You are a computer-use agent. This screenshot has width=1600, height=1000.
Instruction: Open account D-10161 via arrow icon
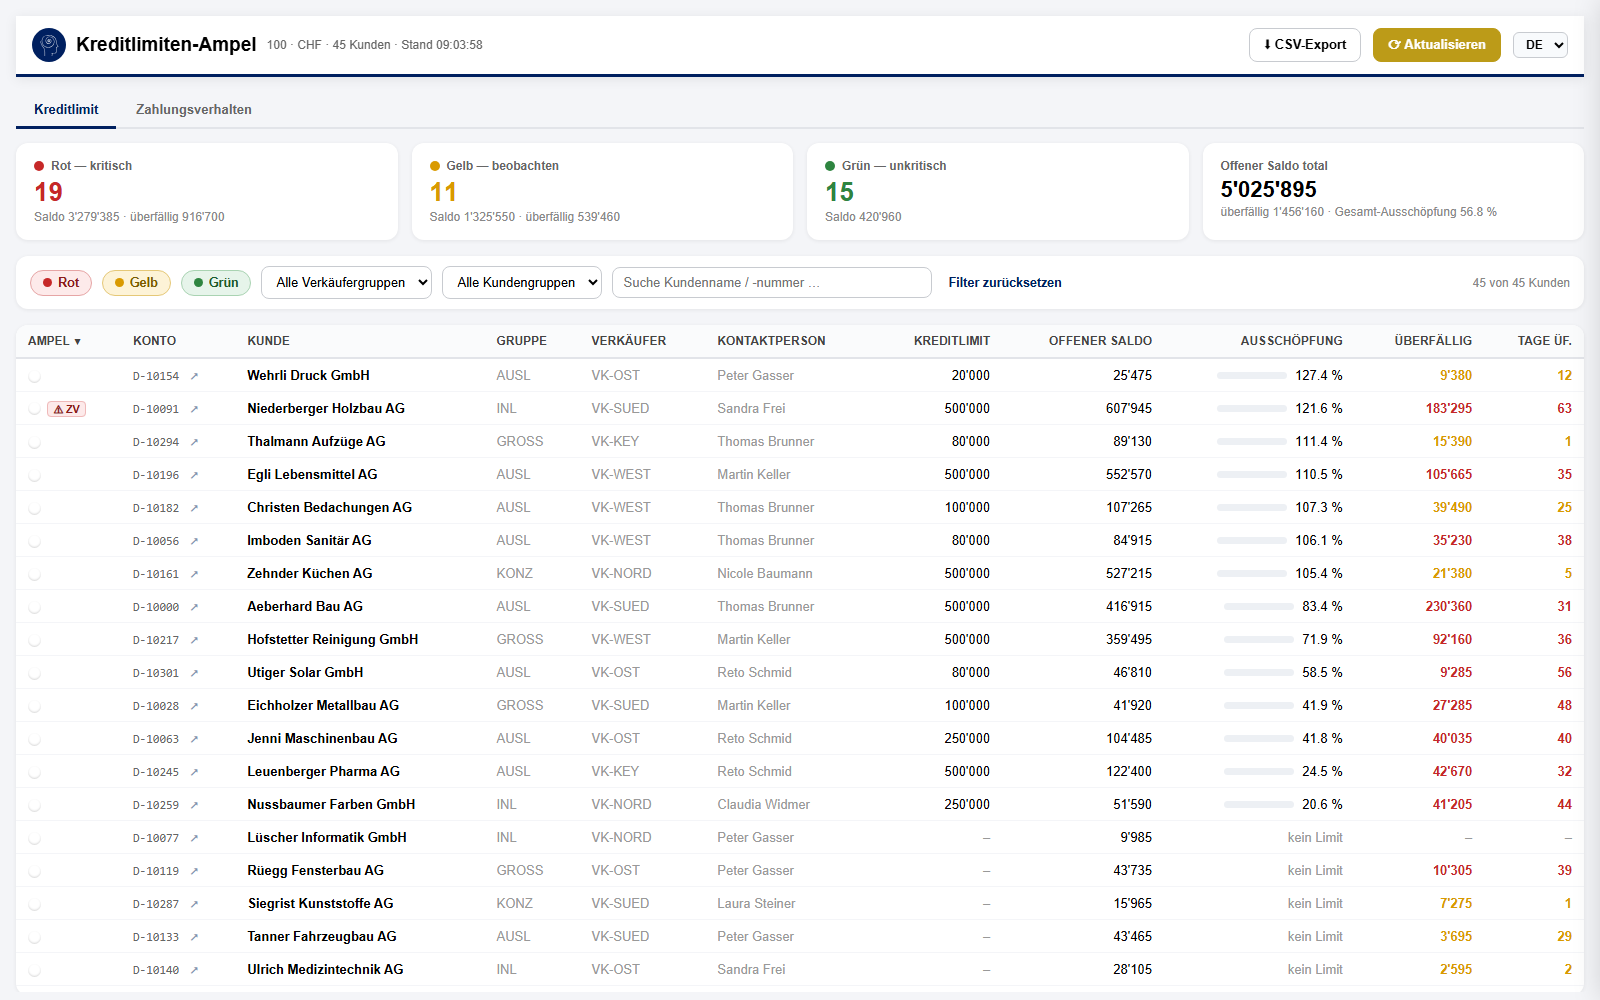click(x=194, y=574)
